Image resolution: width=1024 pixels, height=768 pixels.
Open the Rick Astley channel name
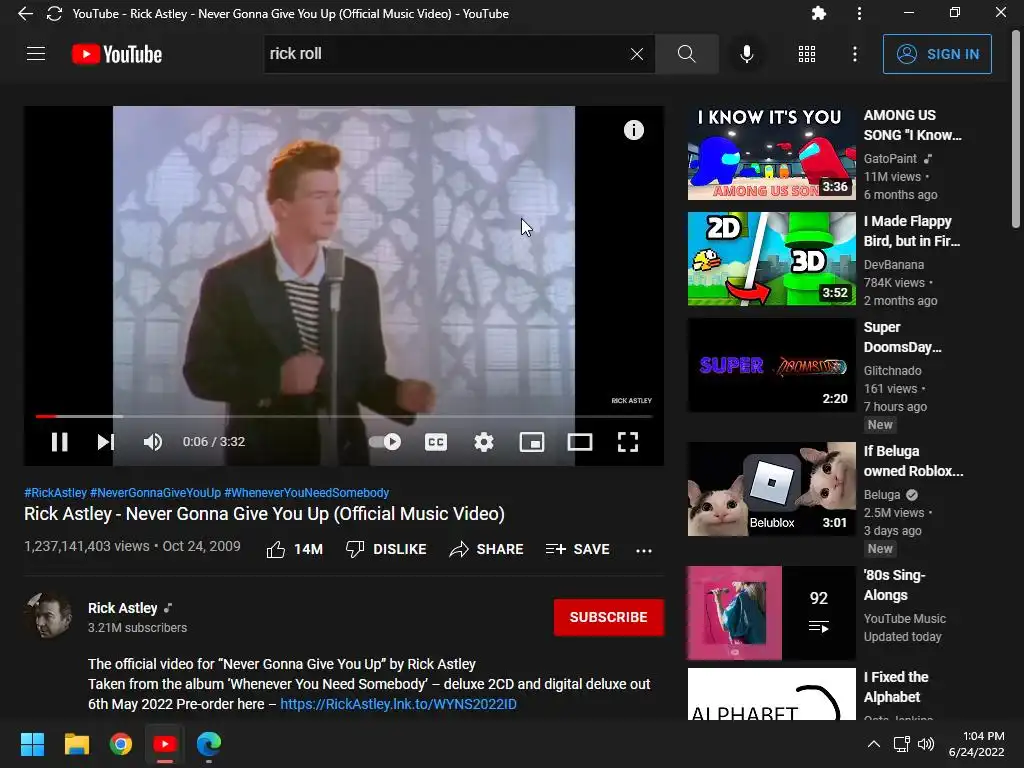(x=123, y=608)
